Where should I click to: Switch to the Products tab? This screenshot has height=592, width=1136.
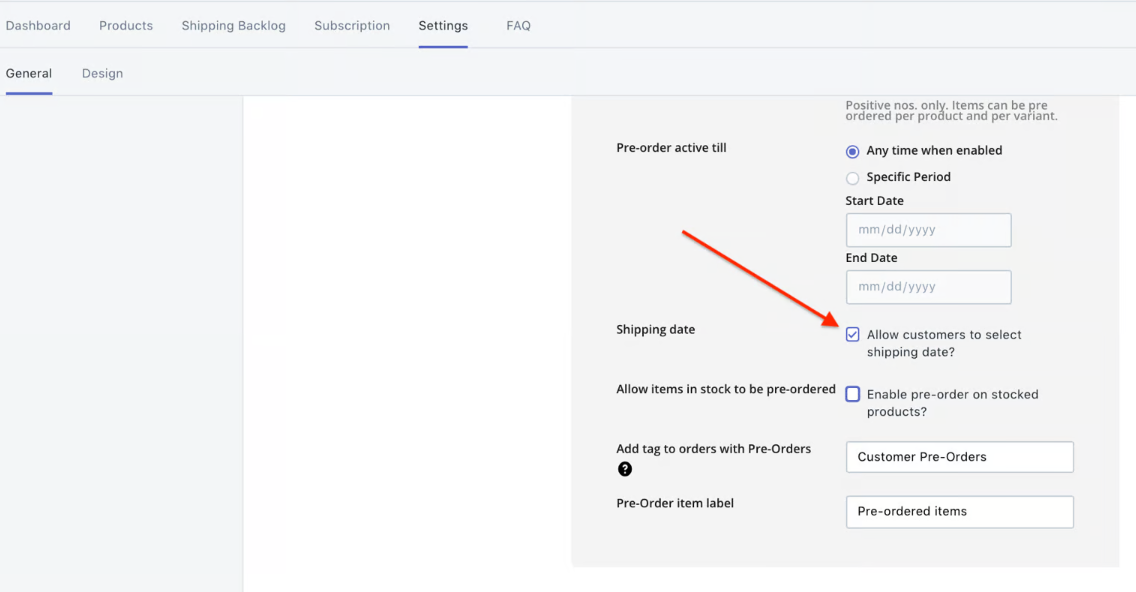point(126,25)
